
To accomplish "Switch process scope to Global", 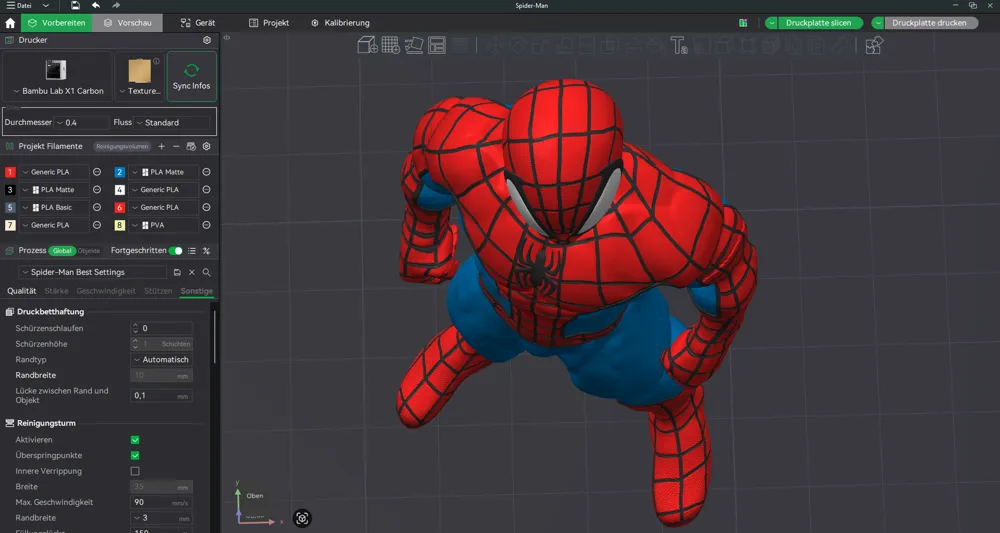I will [x=62, y=251].
